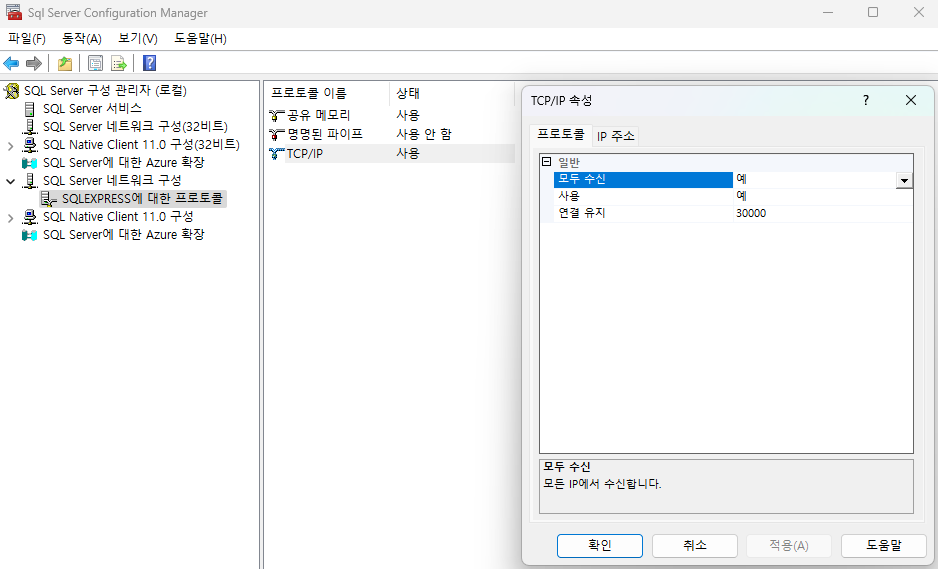Viewport: 938px width, 569px height.
Task: Click the SQLEXPRESS에 대한 프로토콜 icon
Action: pyautogui.click(x=48, y=199)
